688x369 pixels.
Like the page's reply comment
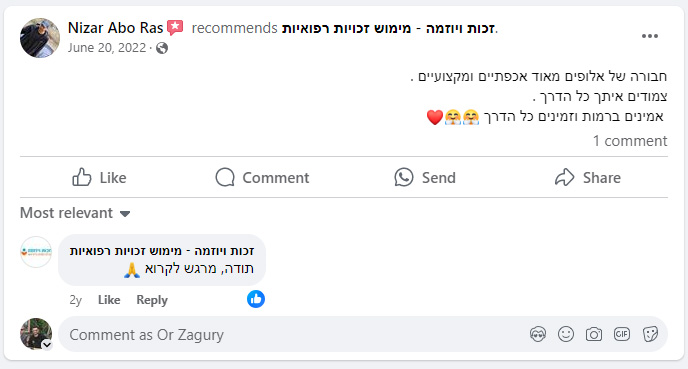tap(109, 300)
